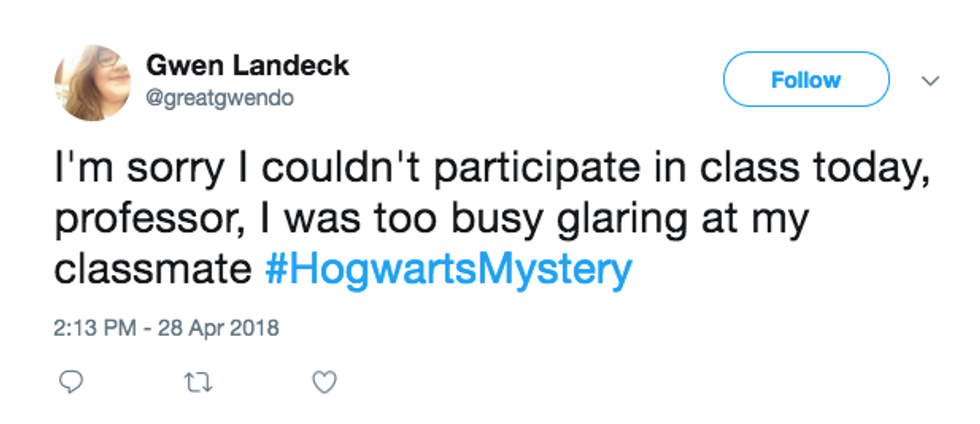
Task: Click the word "couldn't" in the tweet
Action: 319,171
